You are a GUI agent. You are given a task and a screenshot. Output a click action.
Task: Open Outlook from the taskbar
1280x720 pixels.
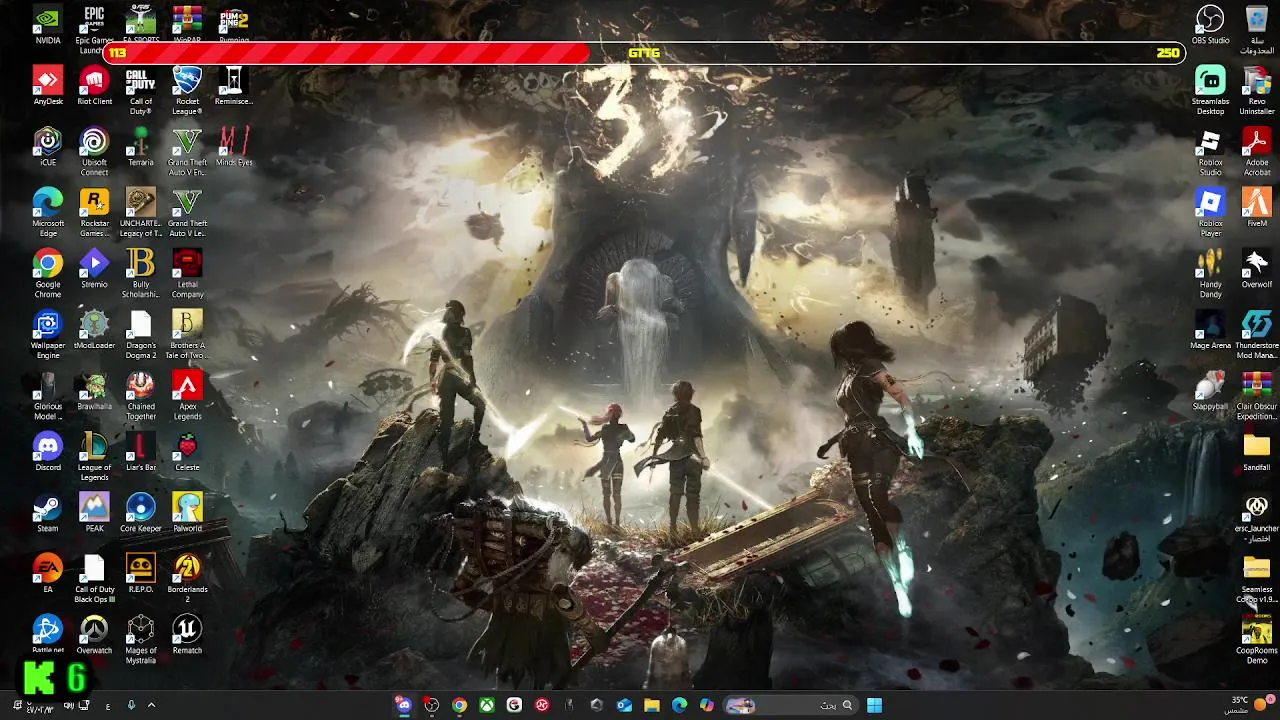pos(624,705)
